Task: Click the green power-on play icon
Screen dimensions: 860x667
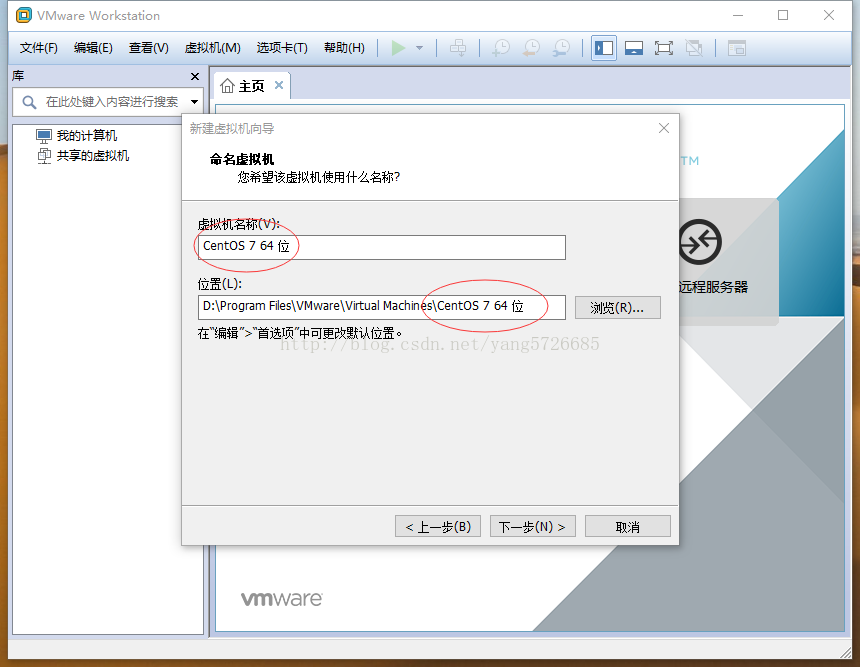Action: (398, 48)
